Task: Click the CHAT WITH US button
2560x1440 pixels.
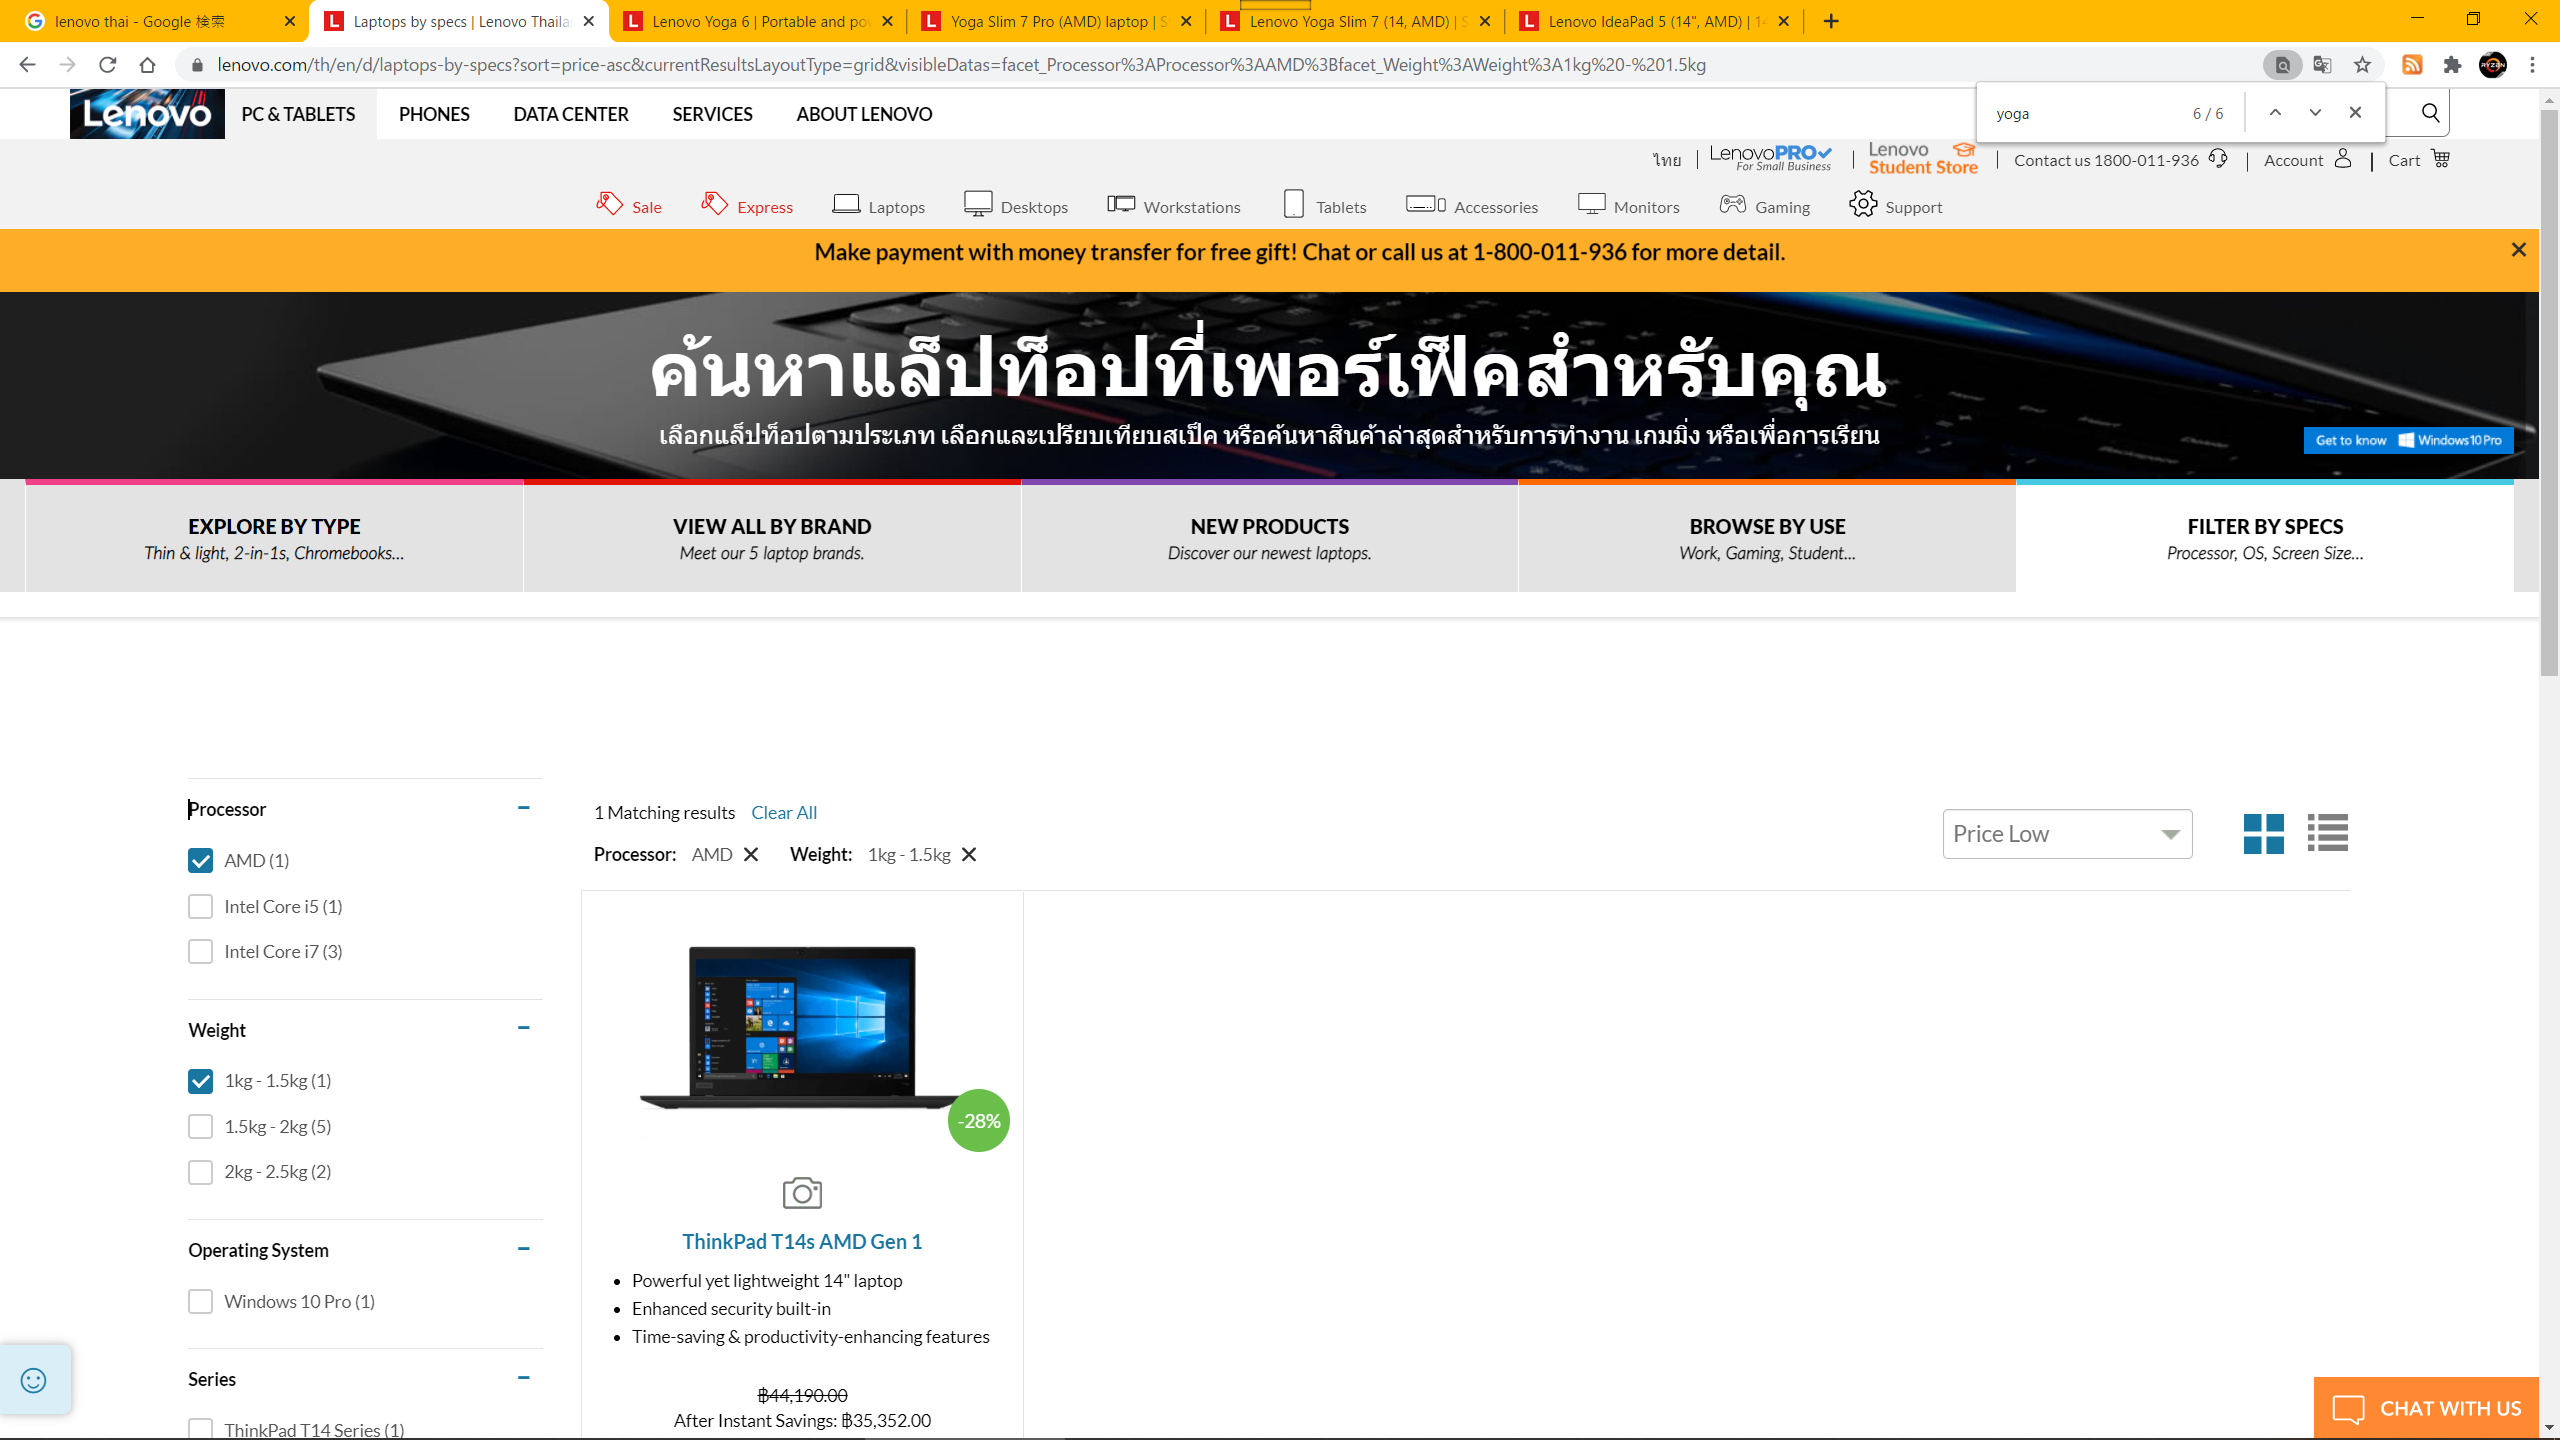Action: point(2426,1408)
